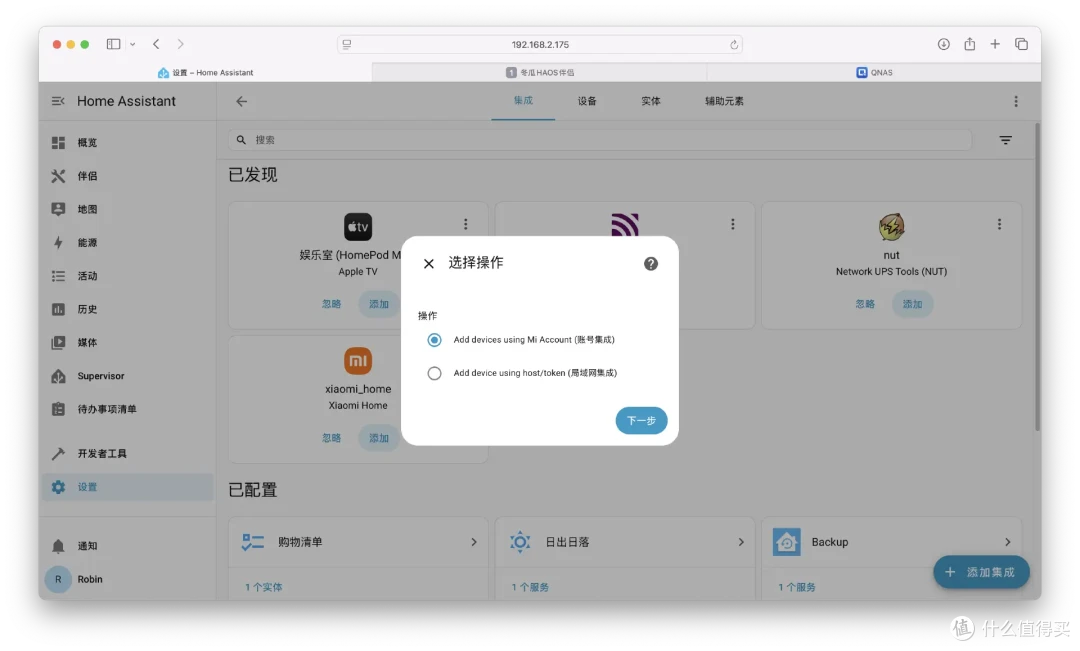Click the 1 个服务 link under 日出日落

(x=530, y=588)
